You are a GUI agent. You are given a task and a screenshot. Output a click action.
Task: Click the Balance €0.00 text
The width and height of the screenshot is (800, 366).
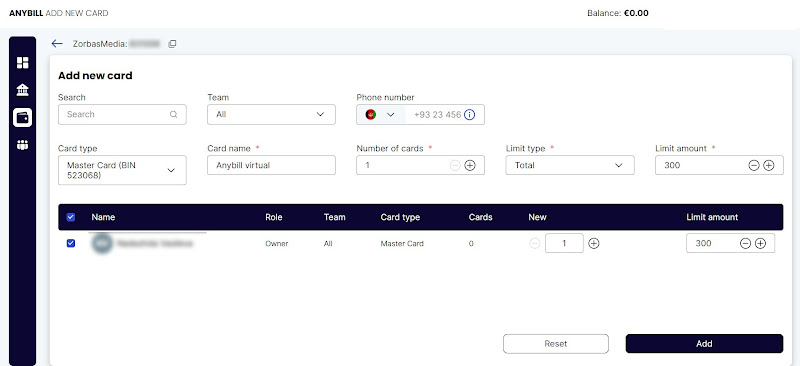coord(618,13)
